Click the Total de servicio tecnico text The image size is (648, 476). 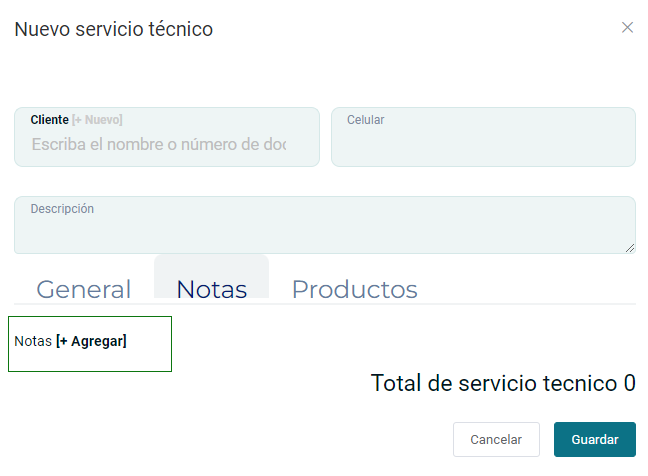pos(495,383)
